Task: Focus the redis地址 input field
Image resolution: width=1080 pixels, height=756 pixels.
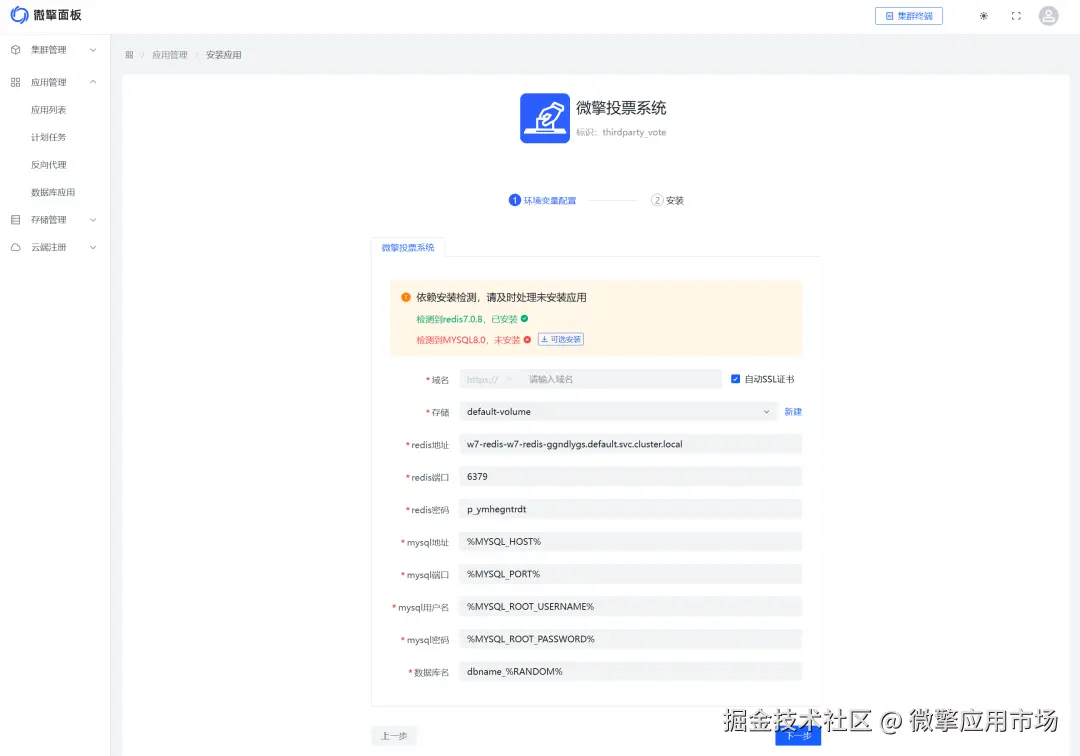Action: point(630,444)
